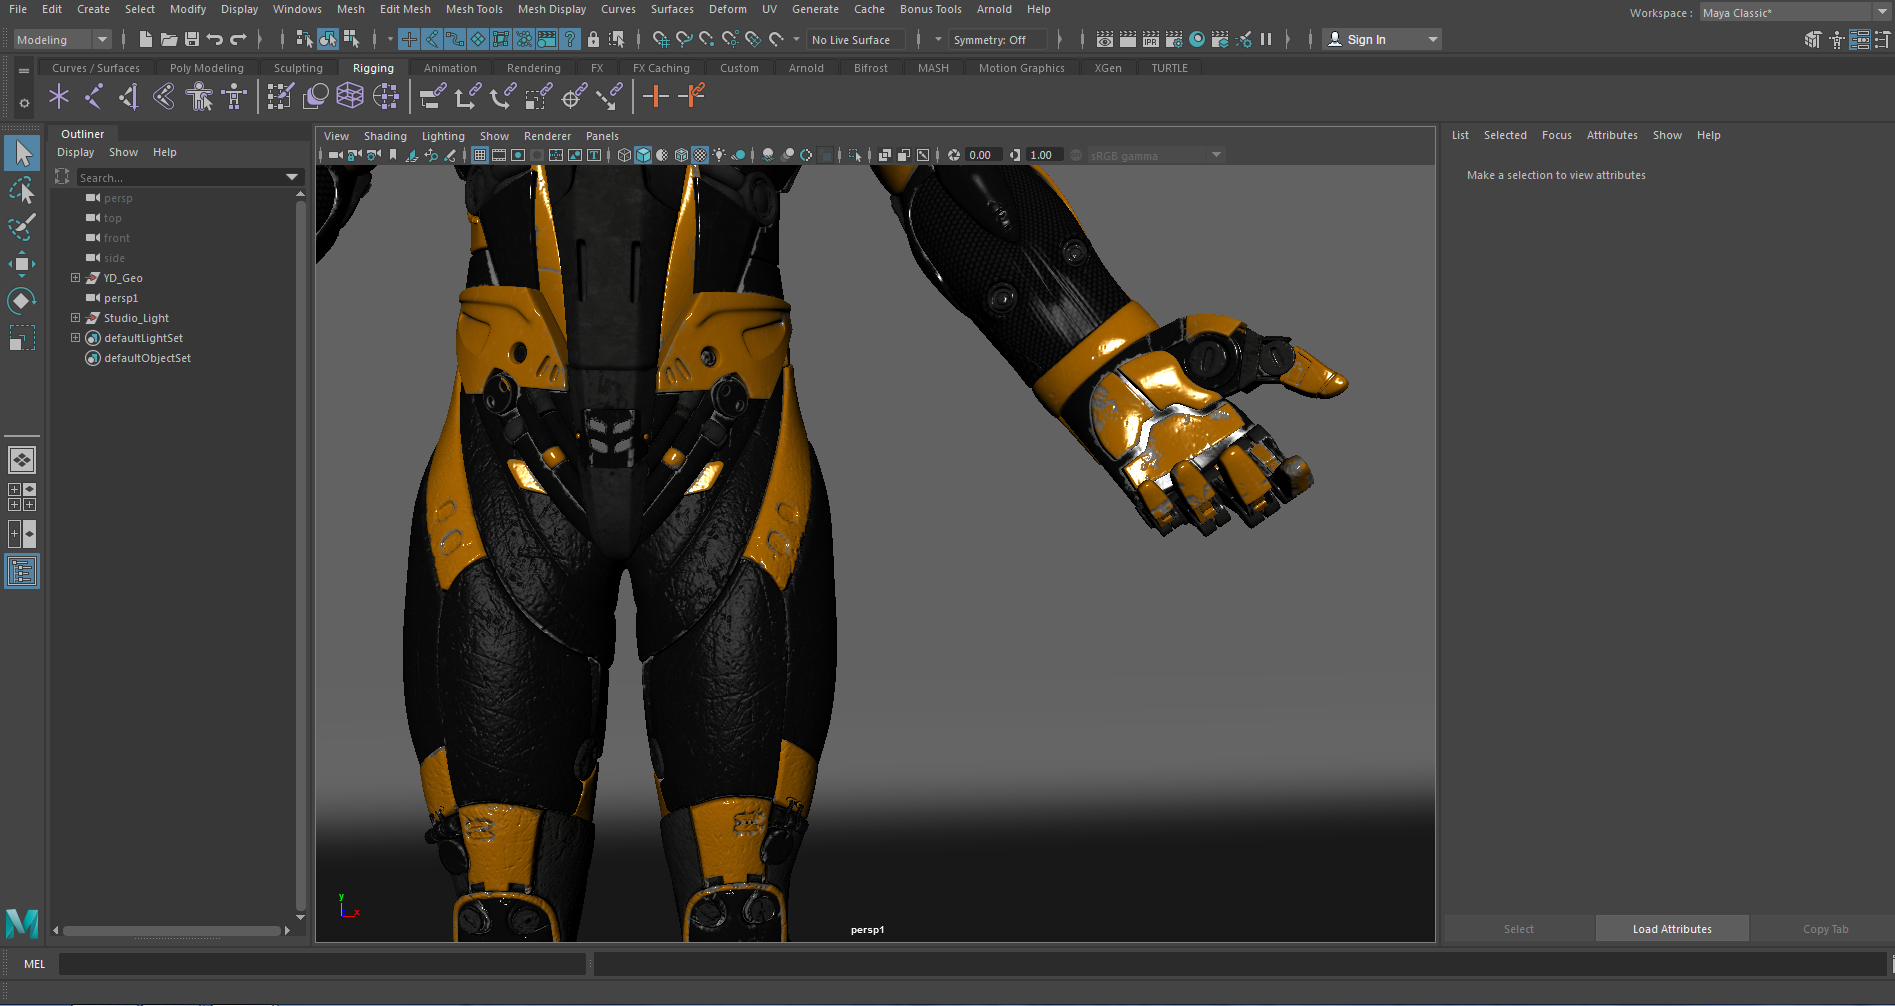Click the Maya logo in bottom-left corner
The image size is (1895, 1006).
21,925
